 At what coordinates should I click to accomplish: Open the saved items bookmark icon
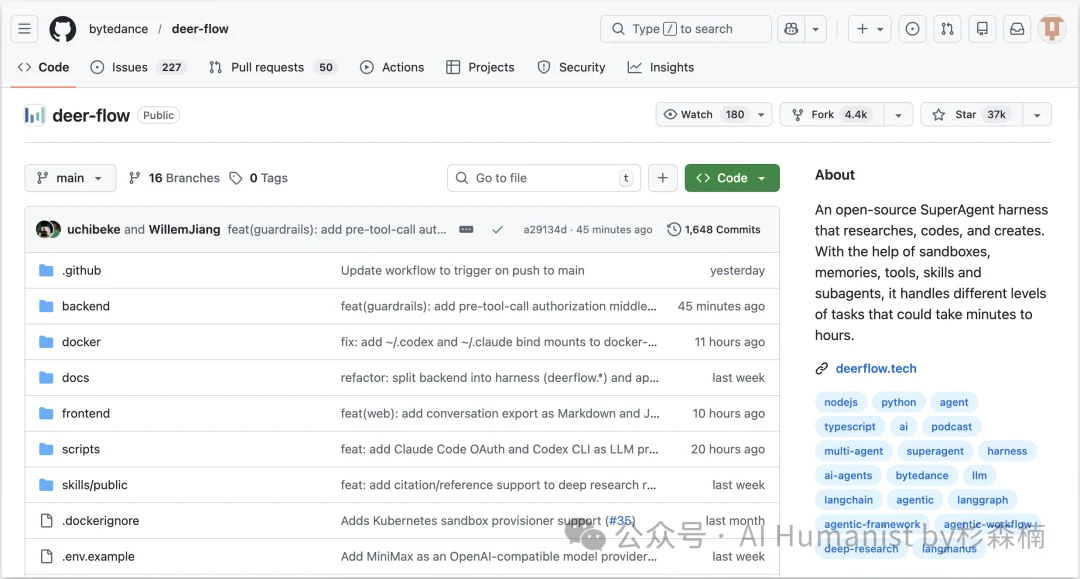tap(982, 28)
